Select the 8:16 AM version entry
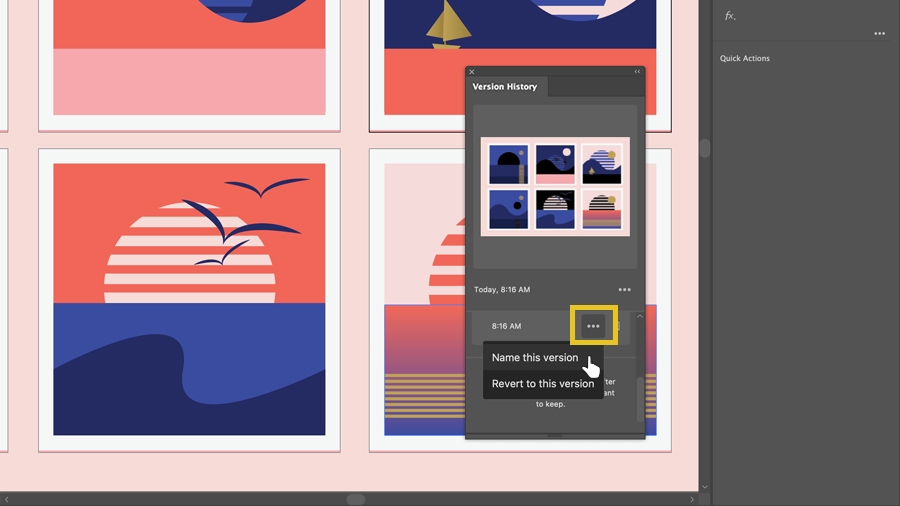This screenshot has width=900, height=506. click(550, 326)
